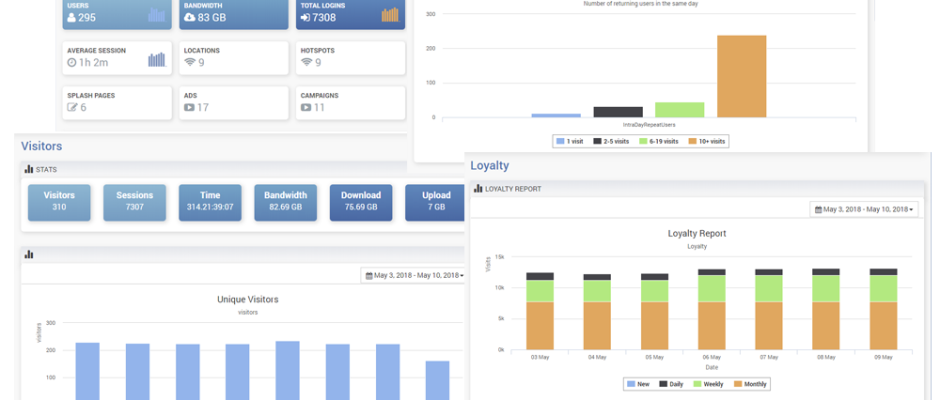Click the 'IntraDayRepeatUsers' axis label
Screen dimensions: 940x400
coord(649,124)
